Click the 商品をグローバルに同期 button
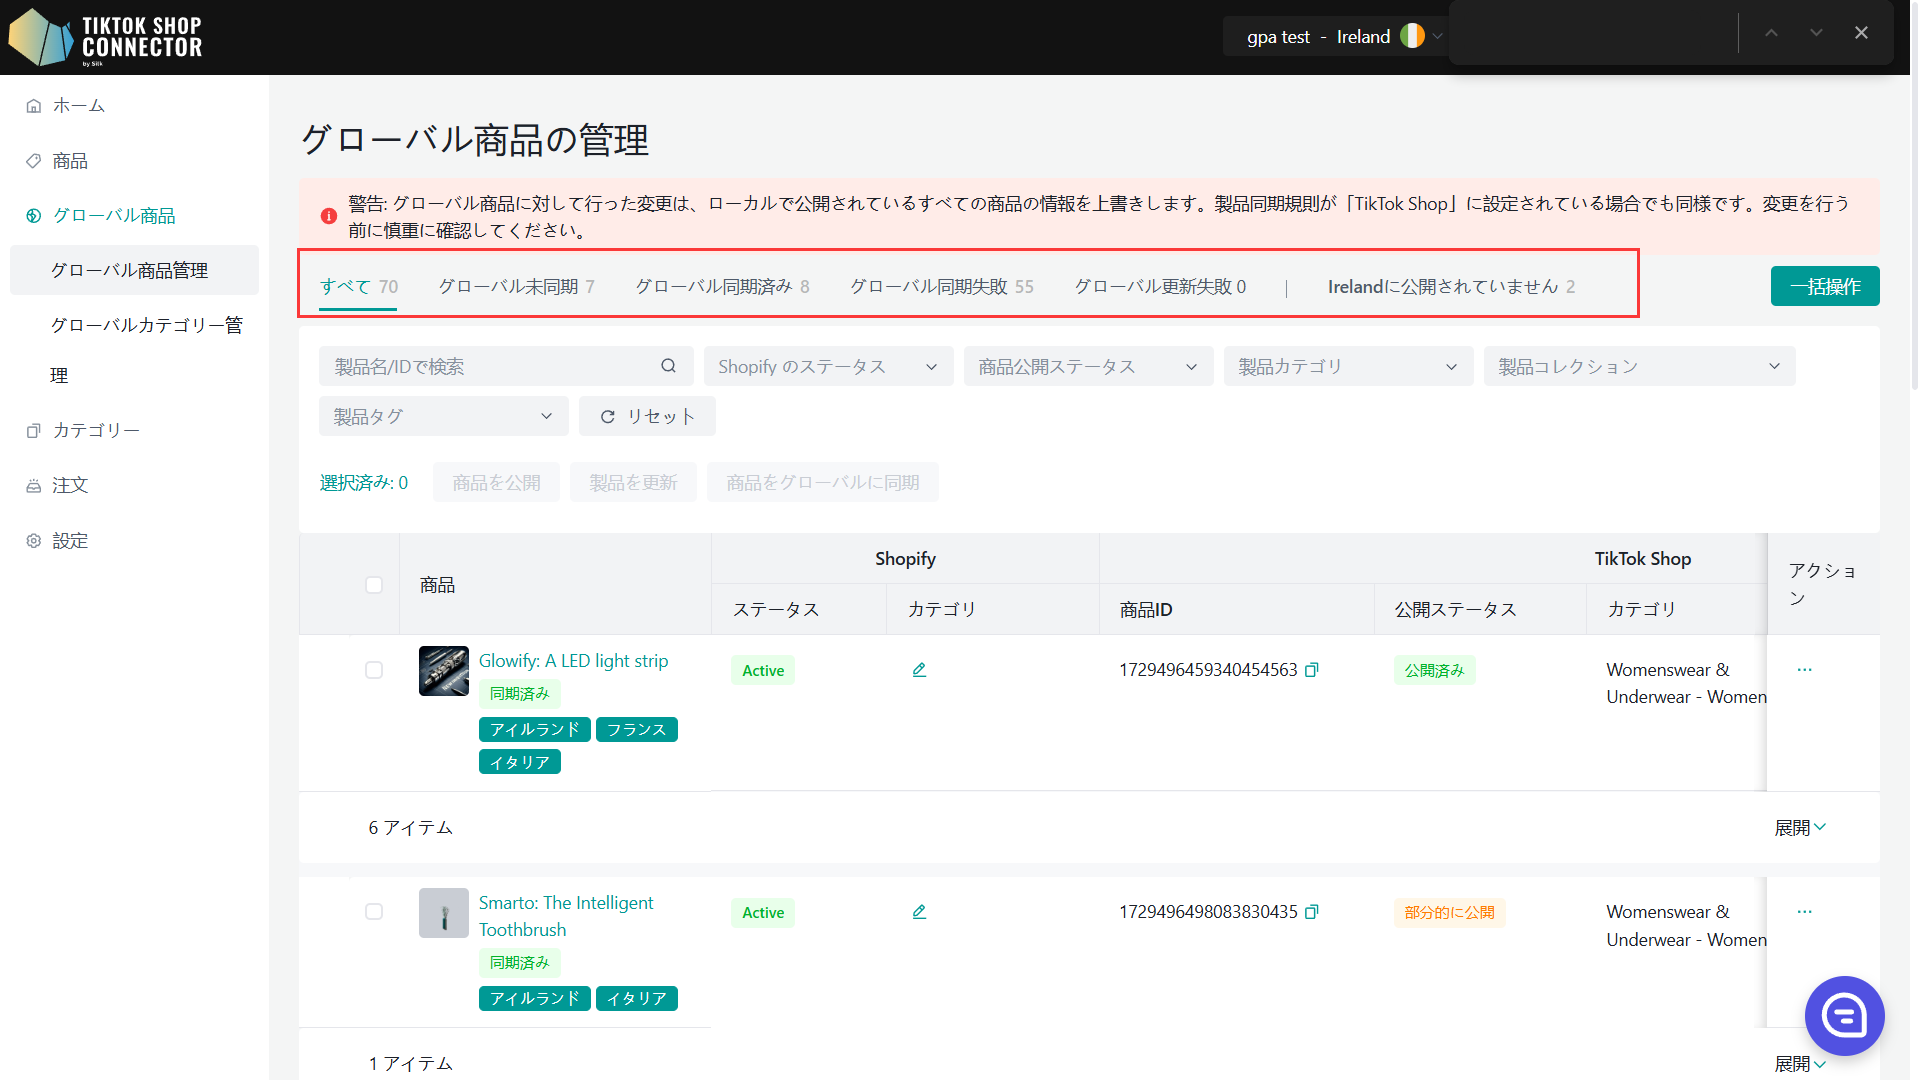1920x1080 pixels. pos(822,483)
